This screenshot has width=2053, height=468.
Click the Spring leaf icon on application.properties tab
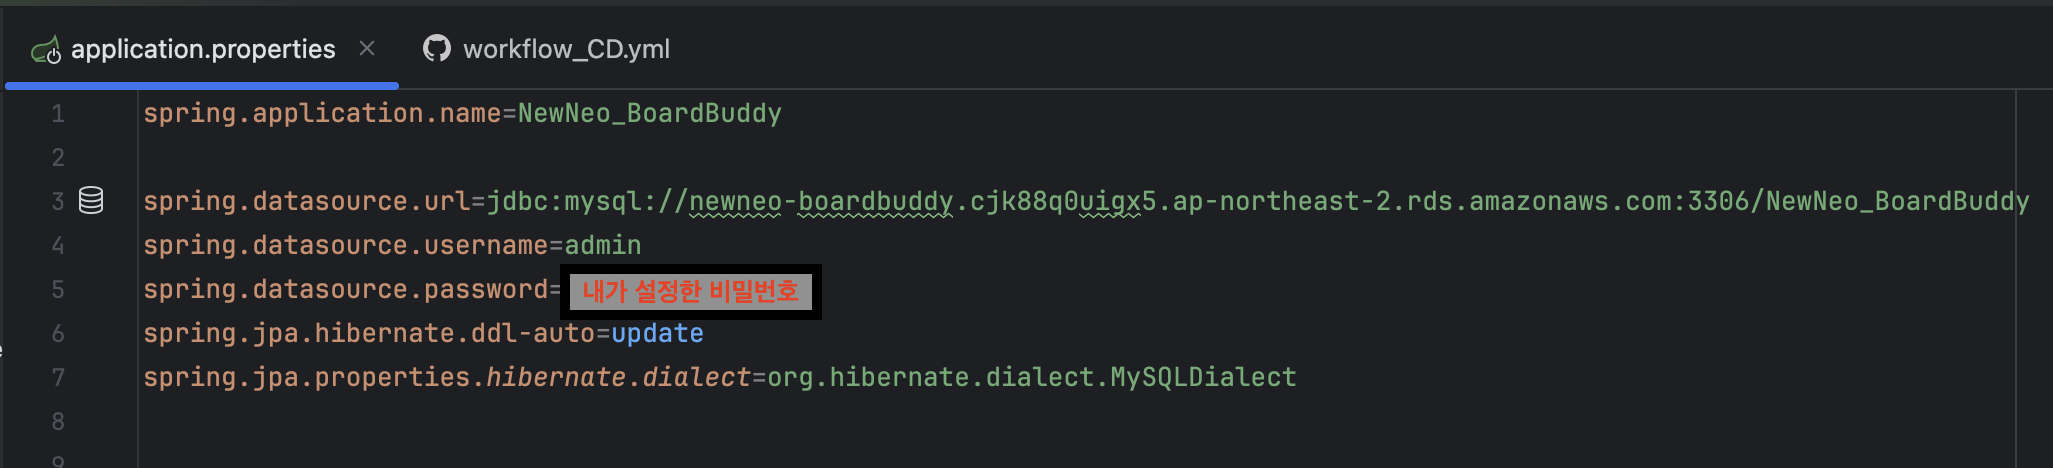[46, 49]
